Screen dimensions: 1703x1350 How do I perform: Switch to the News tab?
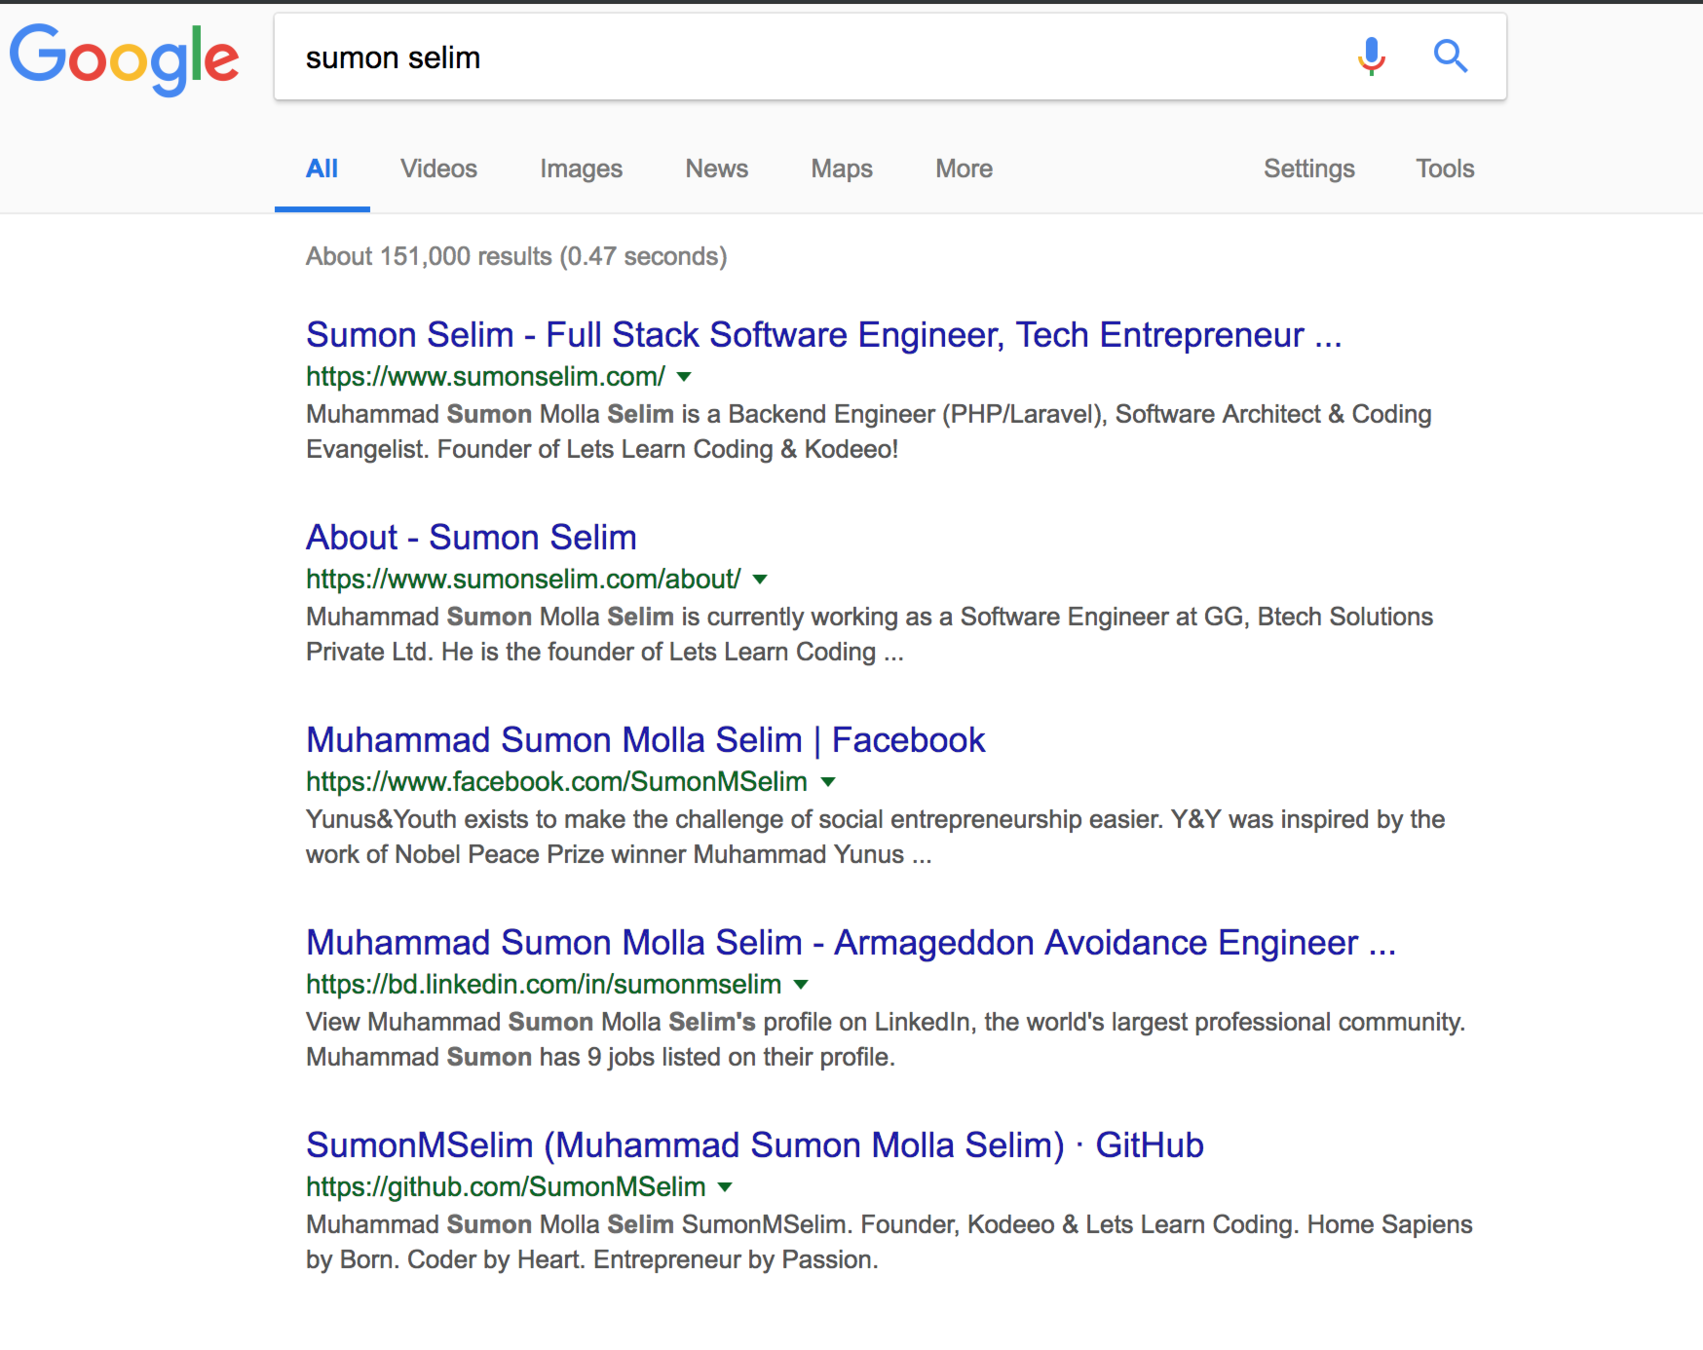click(716, 168)
